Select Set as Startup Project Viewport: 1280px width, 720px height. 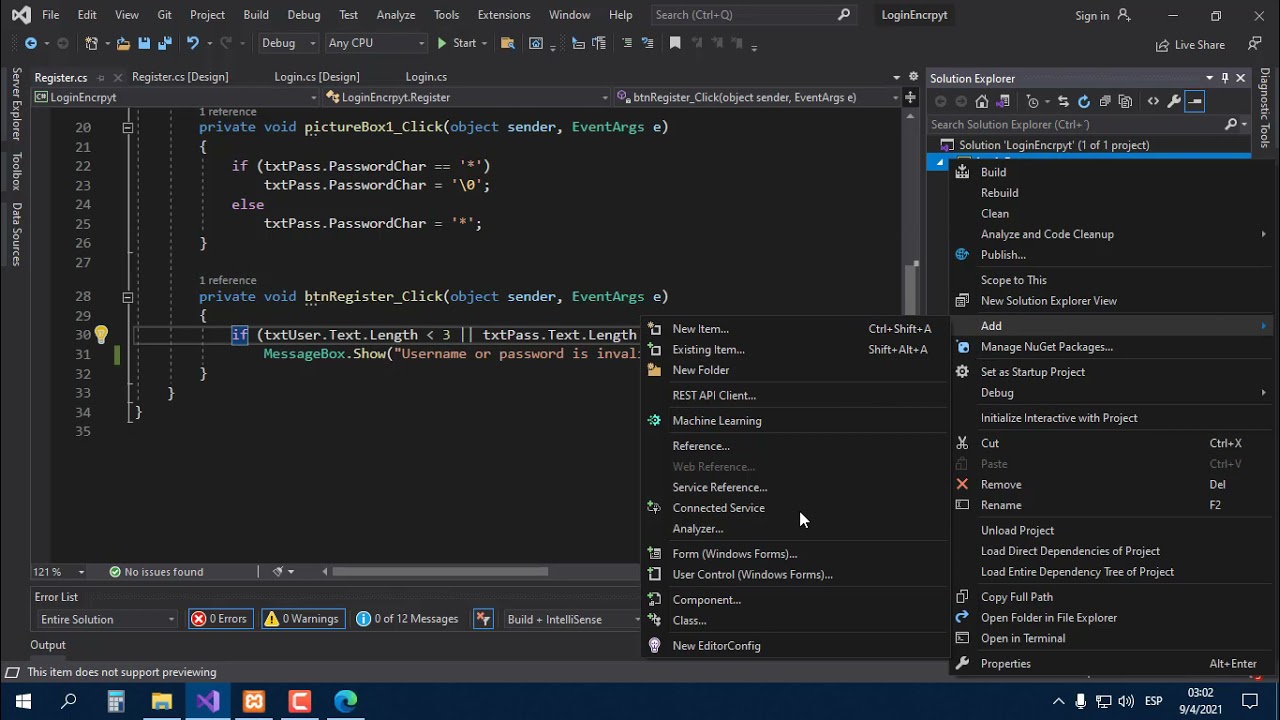[x=1112, y=372]
